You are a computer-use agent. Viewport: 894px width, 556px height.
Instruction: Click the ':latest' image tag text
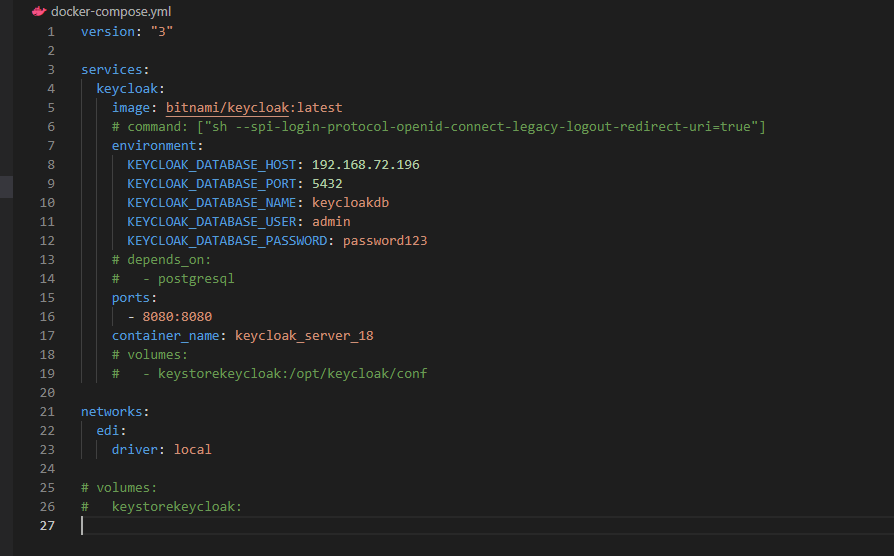pos(316,107)
